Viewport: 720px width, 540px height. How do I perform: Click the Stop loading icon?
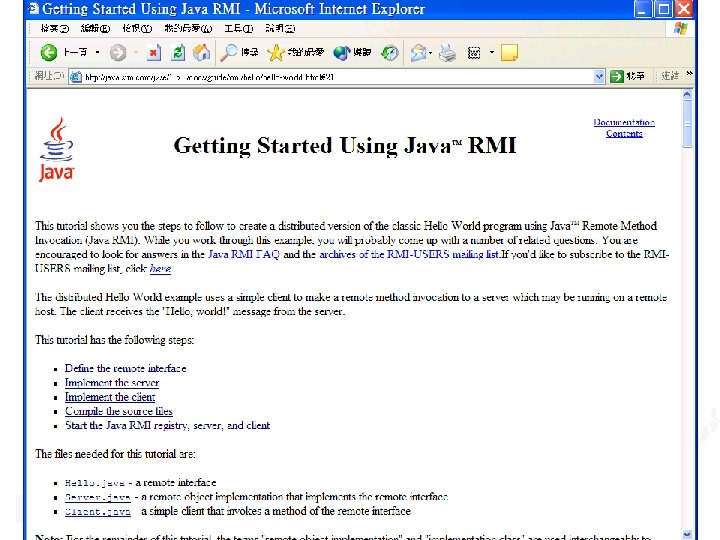[x=154, y=53]
